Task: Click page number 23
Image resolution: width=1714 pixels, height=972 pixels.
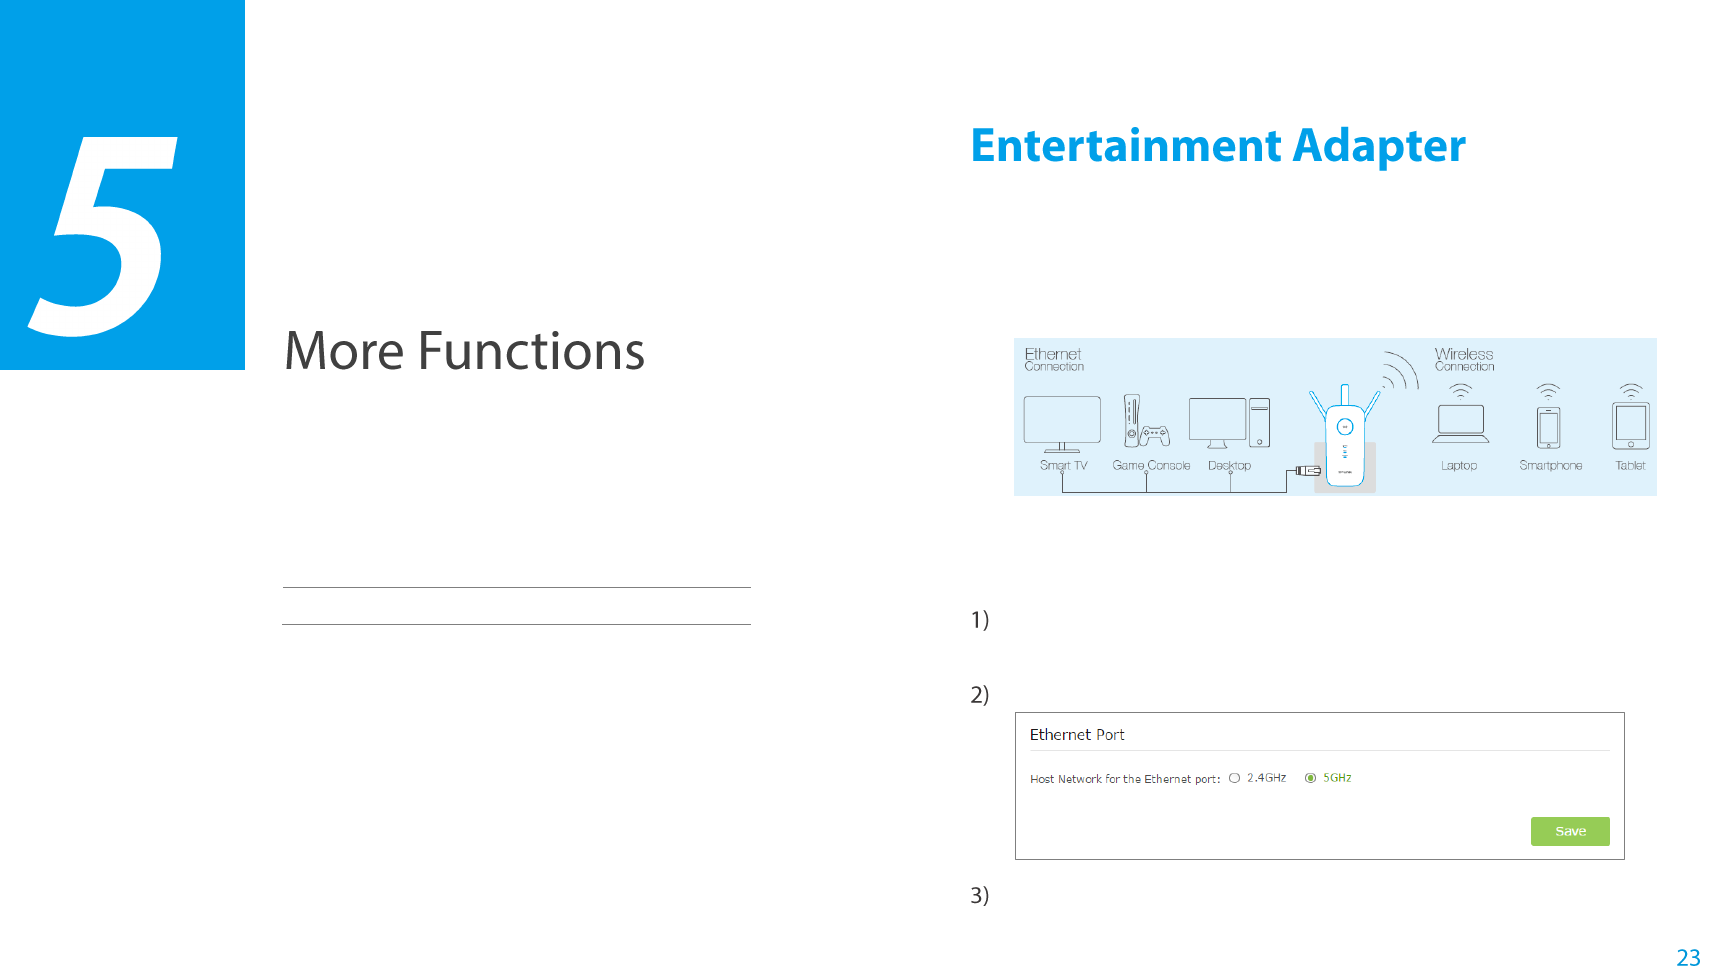Action: pyautogui.click(x=1688, y=958)
